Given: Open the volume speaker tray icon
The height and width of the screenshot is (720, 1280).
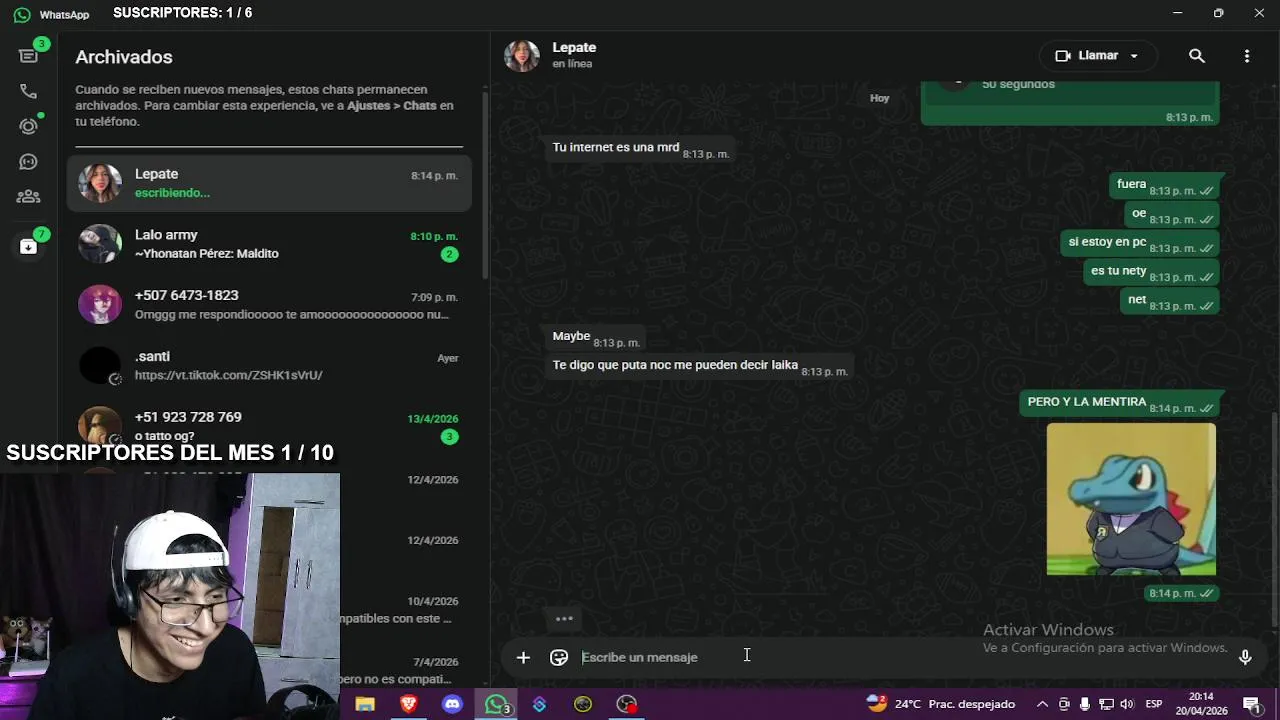Looking at the screenshot, I should point(1127,704).
